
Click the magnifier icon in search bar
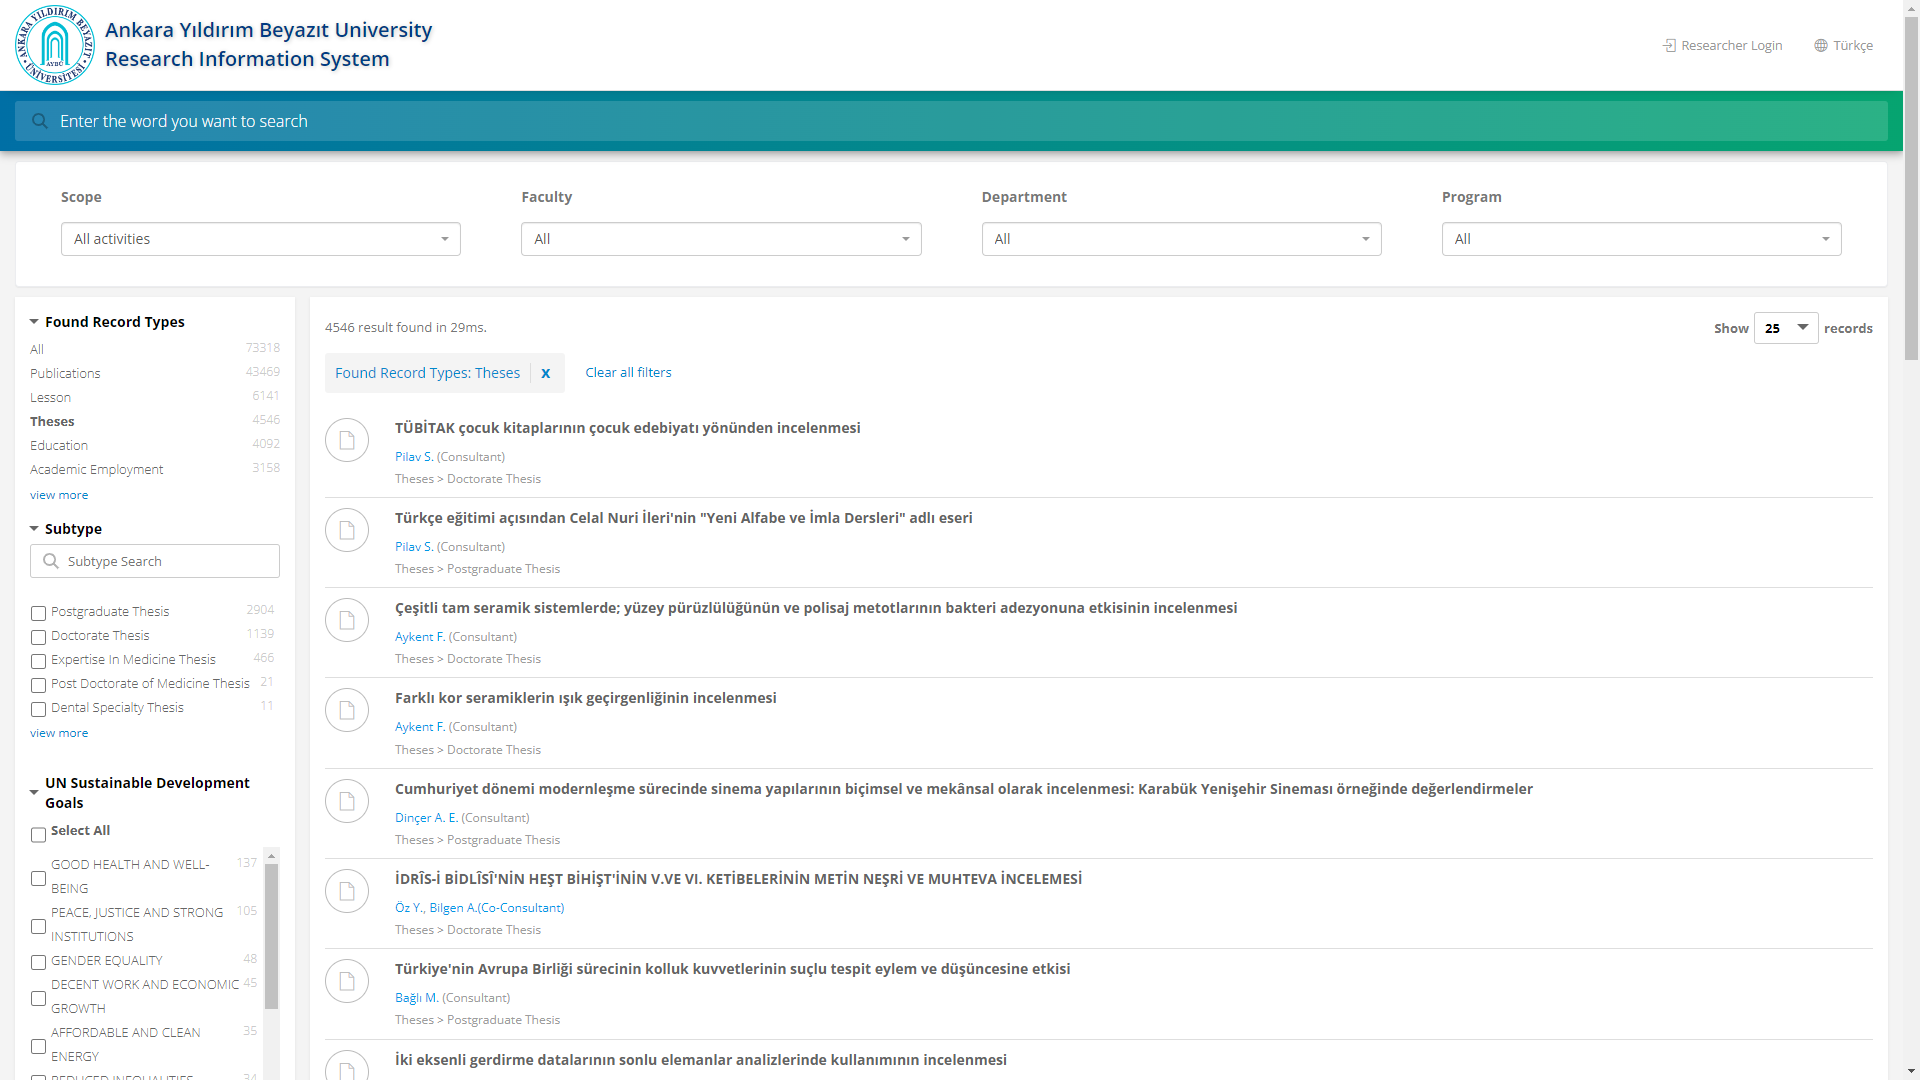tap(40, 121)
